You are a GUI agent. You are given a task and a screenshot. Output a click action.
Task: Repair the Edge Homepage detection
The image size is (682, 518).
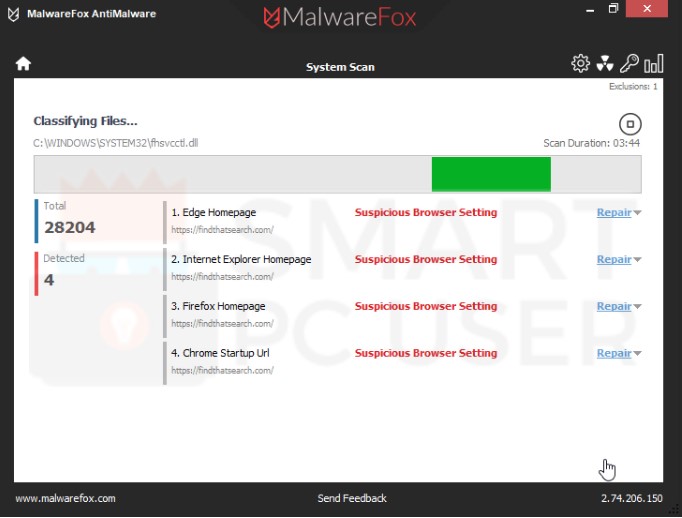click(614, 212)
